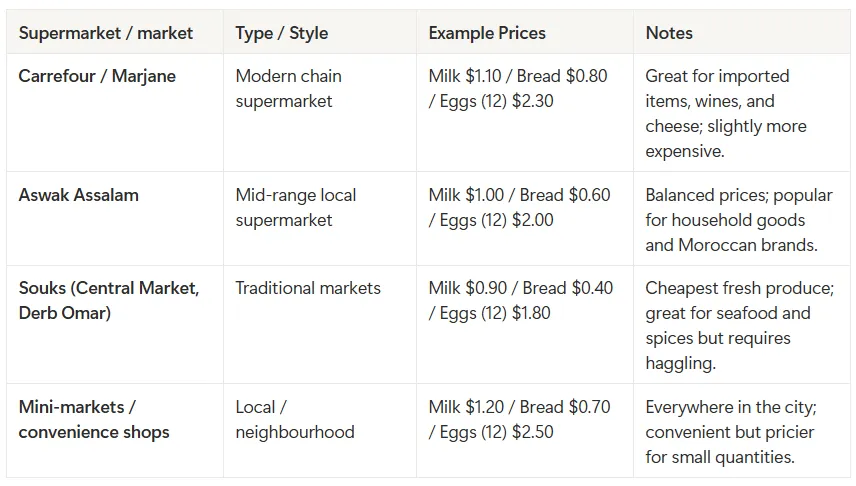
Task: Select Mini-markets prices with Milk $1.20
Action: pyautogui.click(x=519, y=419)
